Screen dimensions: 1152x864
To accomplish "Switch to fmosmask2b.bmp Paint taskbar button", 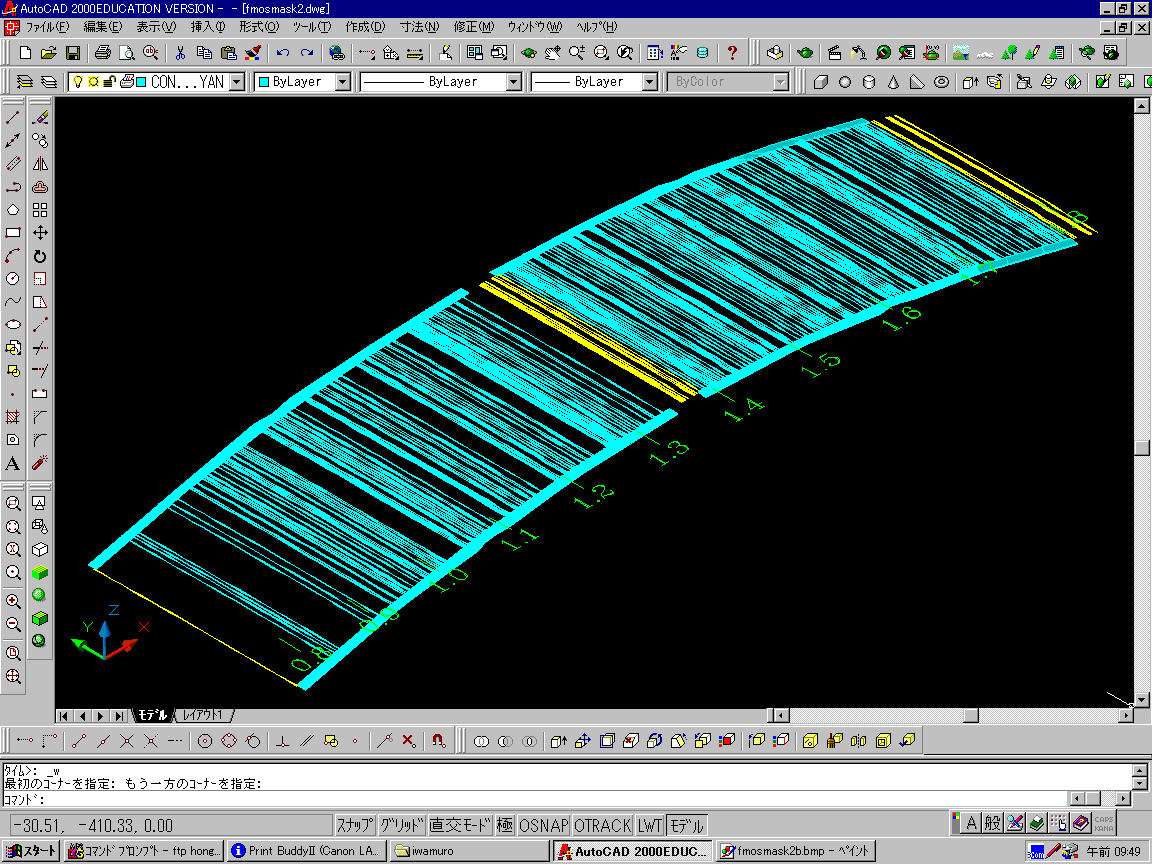I will click(x=796, y=851).
